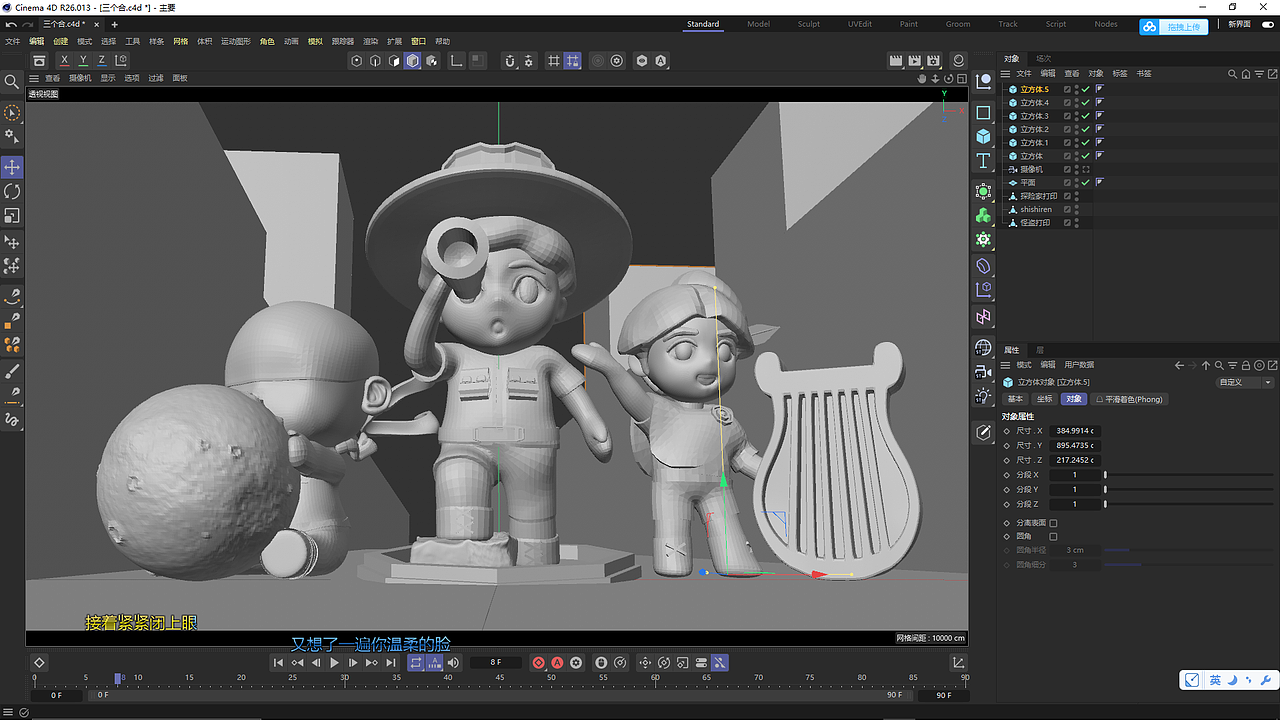Enable the 圆角 checkbox
The height and width of the screenshot is (720, 1280).
point(1053,537)
